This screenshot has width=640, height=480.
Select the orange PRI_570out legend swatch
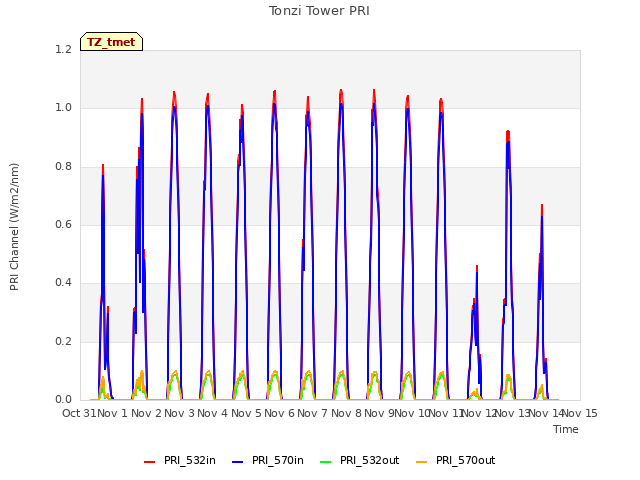[422, 461]
